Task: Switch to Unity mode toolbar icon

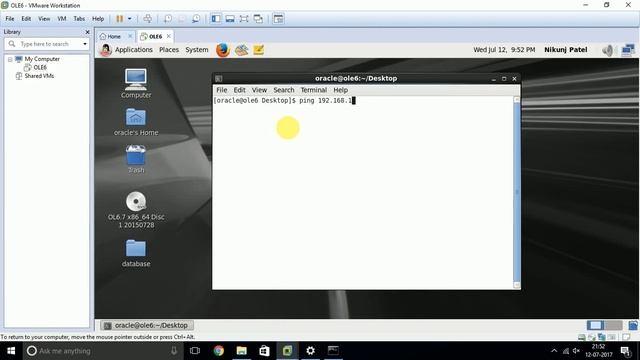Action: click(x=258, y=19)
